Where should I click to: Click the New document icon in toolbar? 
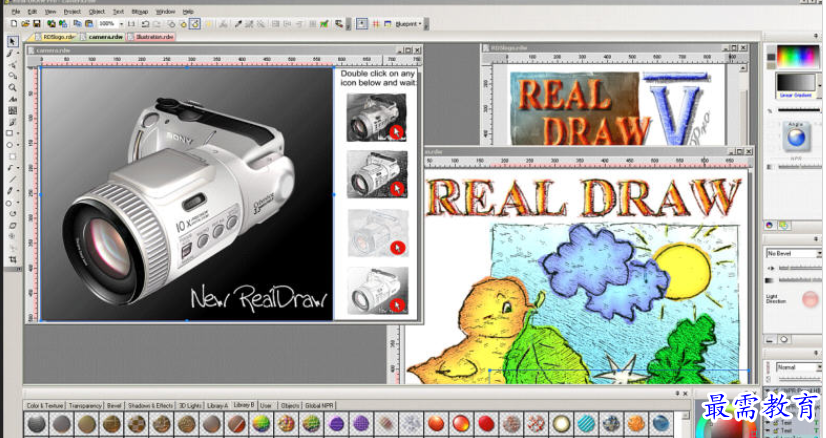pyautogui.click(x=14, y=24)
